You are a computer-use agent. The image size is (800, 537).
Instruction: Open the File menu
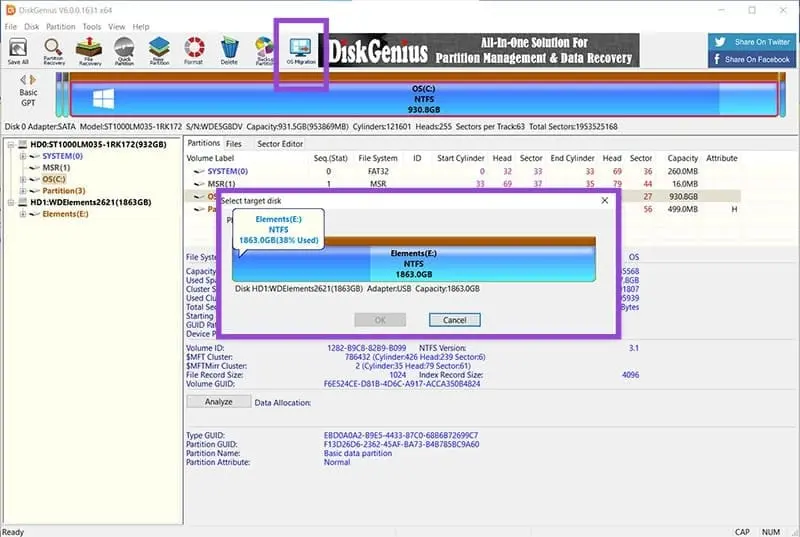11,27
